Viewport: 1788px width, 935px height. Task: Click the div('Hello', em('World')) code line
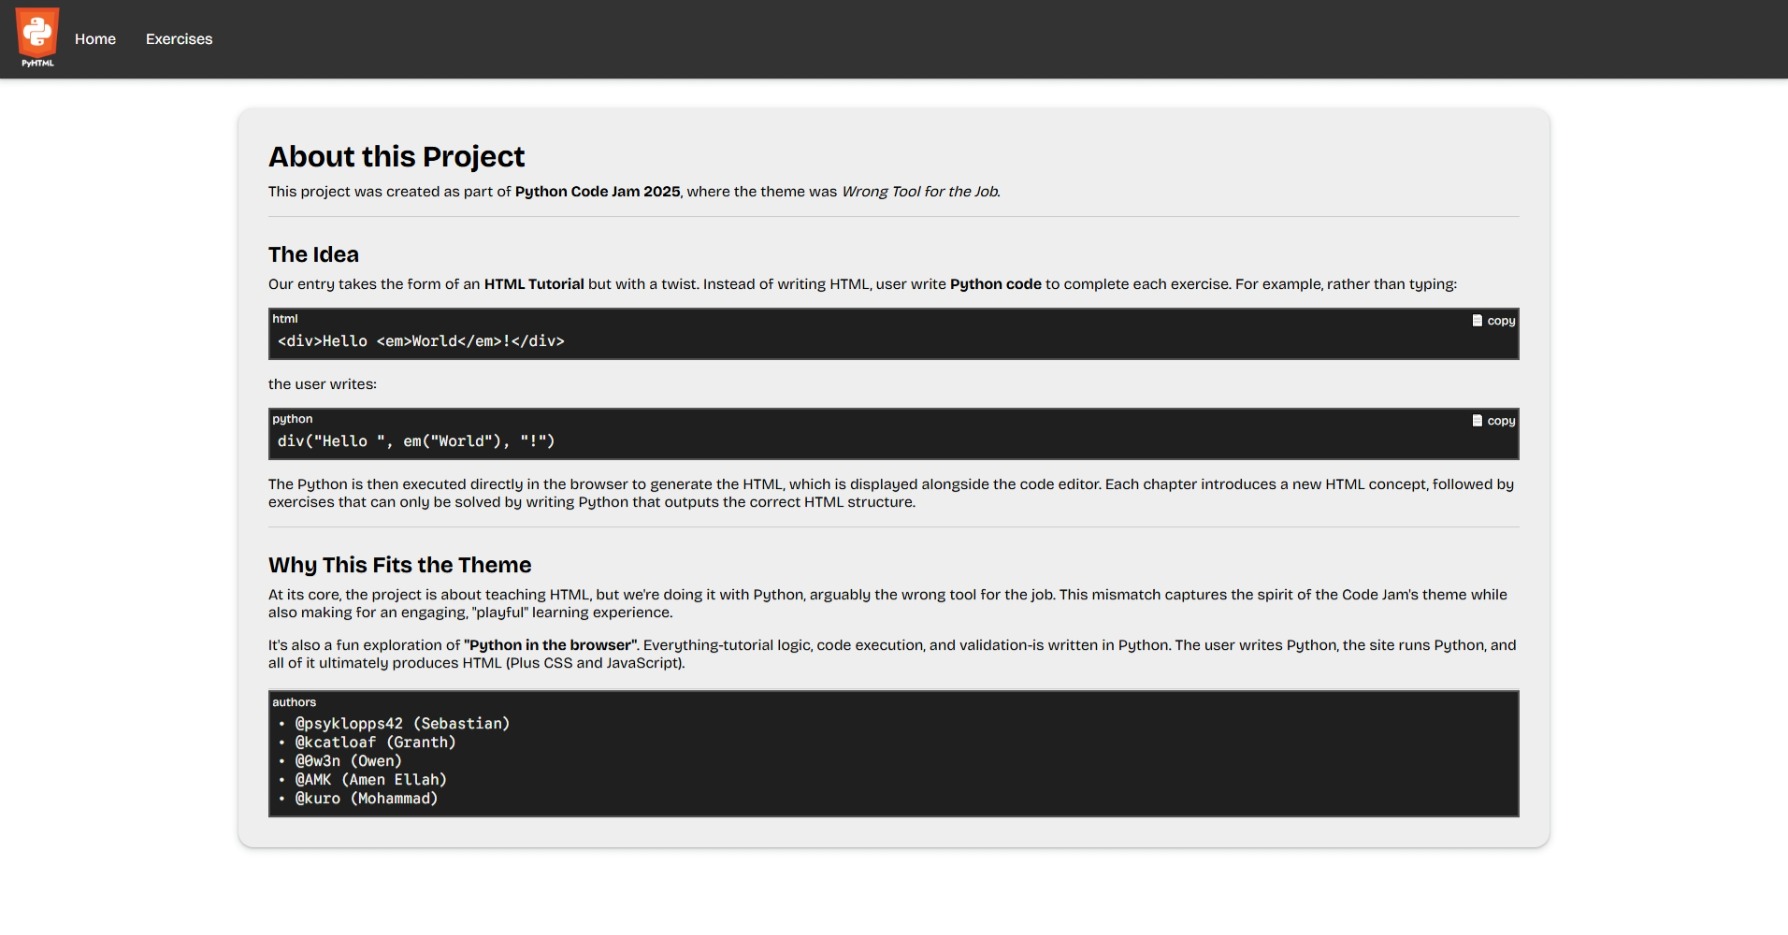[x=416, y=440]
